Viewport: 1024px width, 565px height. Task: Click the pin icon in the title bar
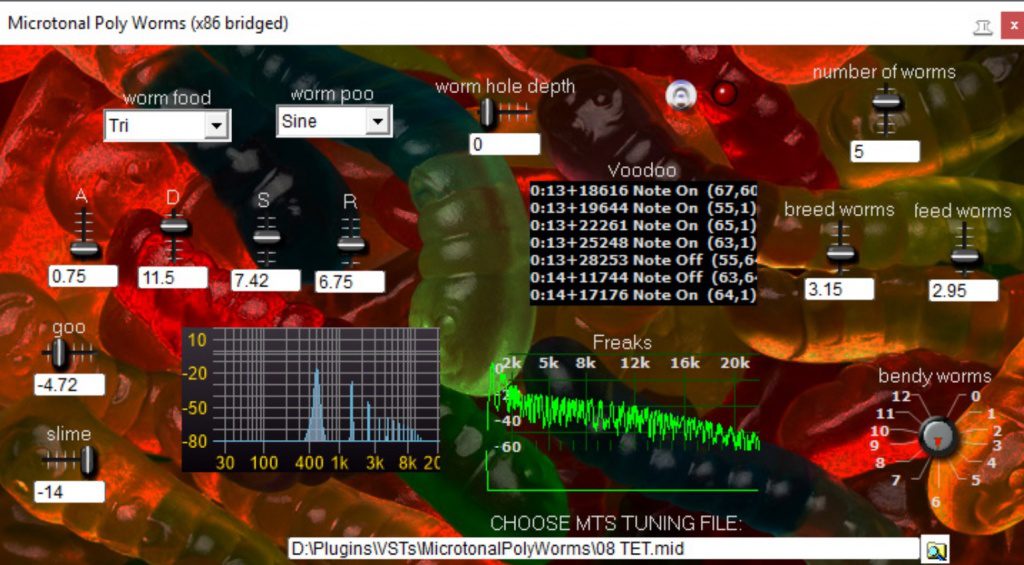pos(983,27)
